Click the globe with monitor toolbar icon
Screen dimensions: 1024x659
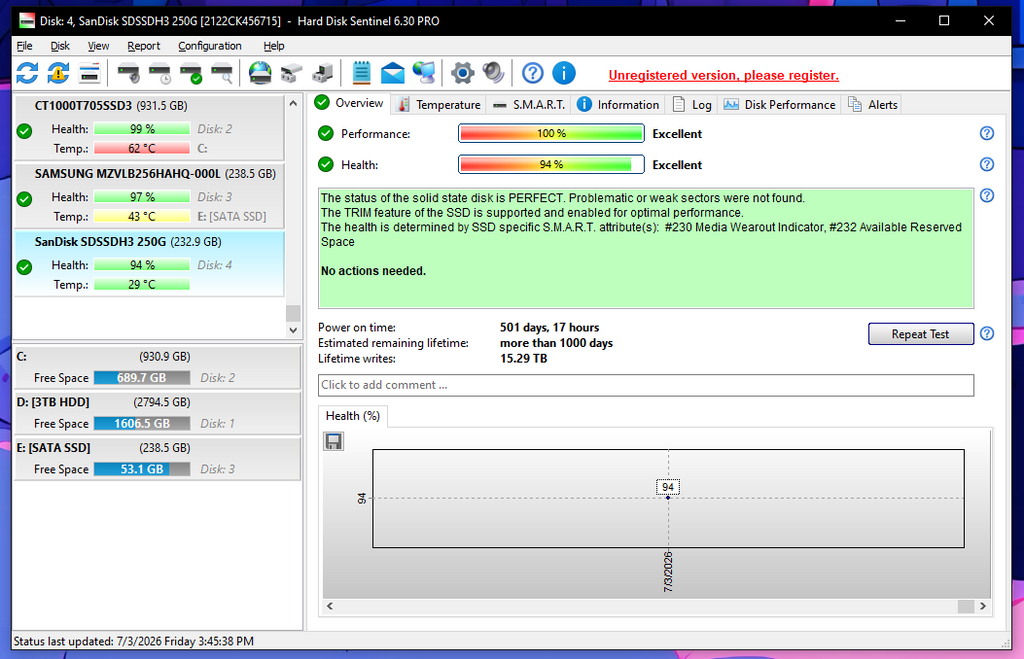pyautogui.click(x=424, y=73)
